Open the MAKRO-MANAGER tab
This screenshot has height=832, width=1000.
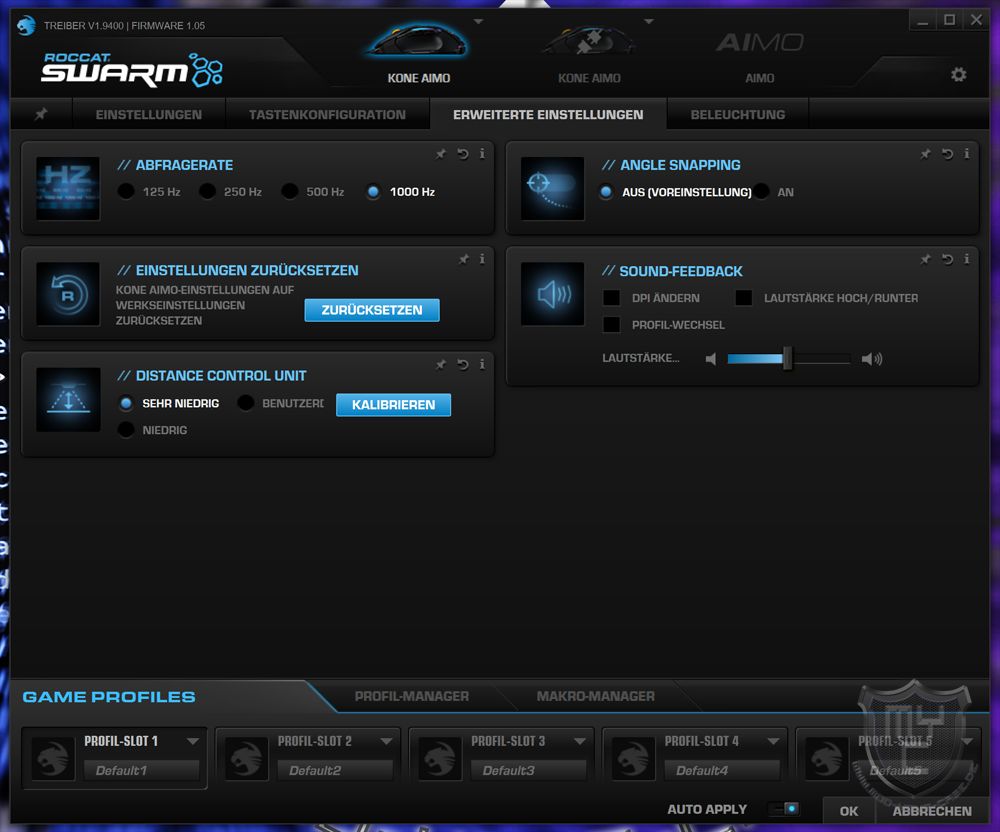[596, 696]
